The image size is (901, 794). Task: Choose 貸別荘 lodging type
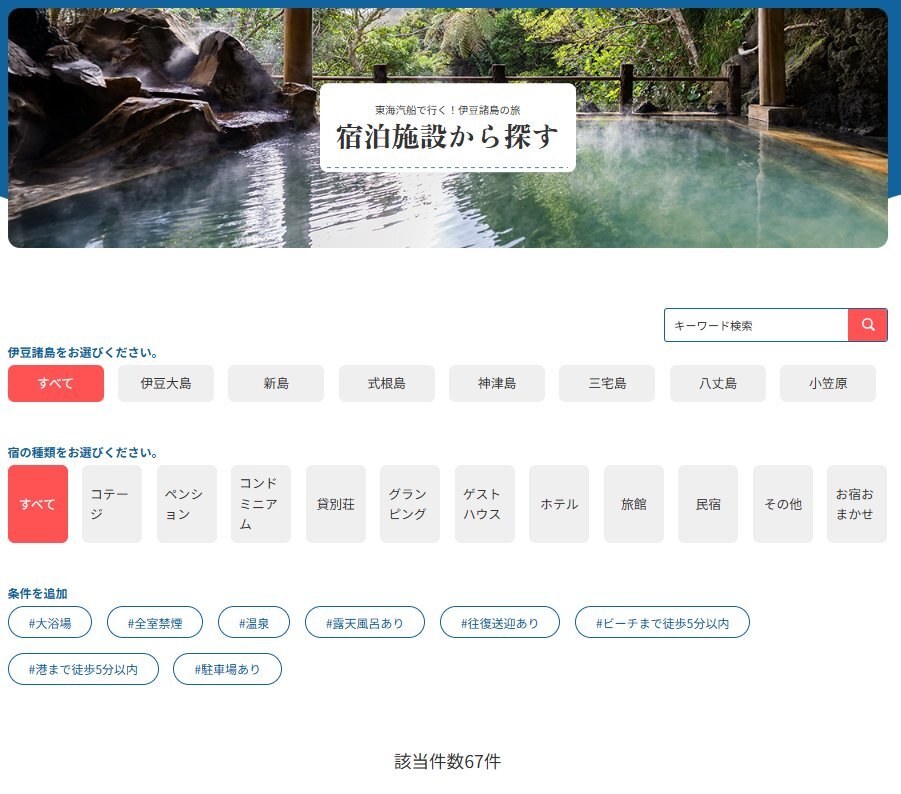point(336,504)
